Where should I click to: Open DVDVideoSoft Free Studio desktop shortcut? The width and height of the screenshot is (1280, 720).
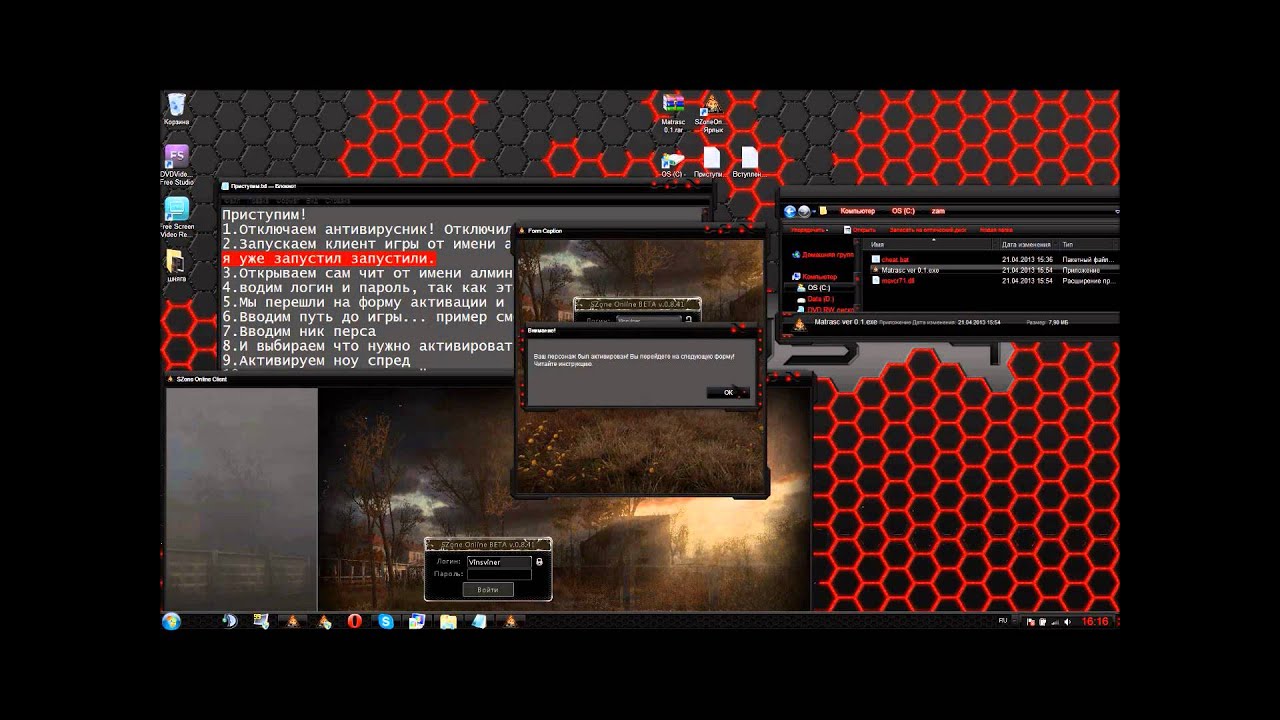point(176,165)
